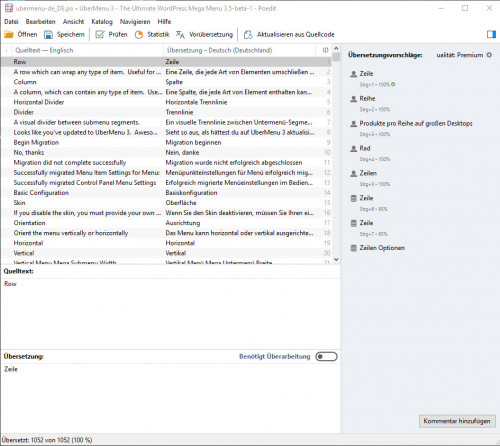Click the translation list scrollbar thumb

[x=336, y=57]
